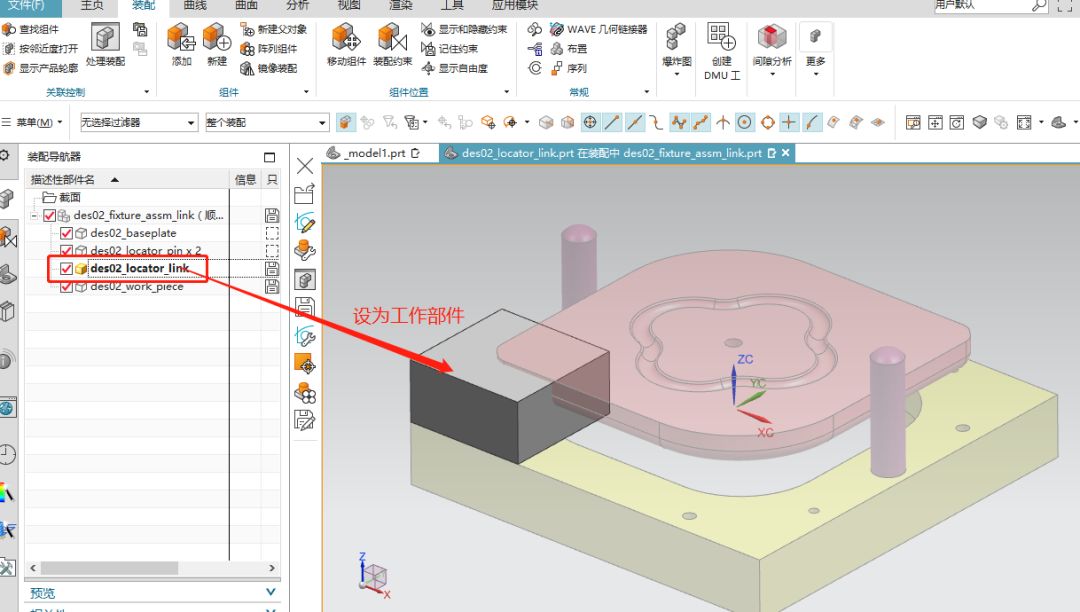Image resolution: width=1080 pixels, height=612 pixels.
Task: Switch to the _model1.prt document tab
Action: (374, 153)
